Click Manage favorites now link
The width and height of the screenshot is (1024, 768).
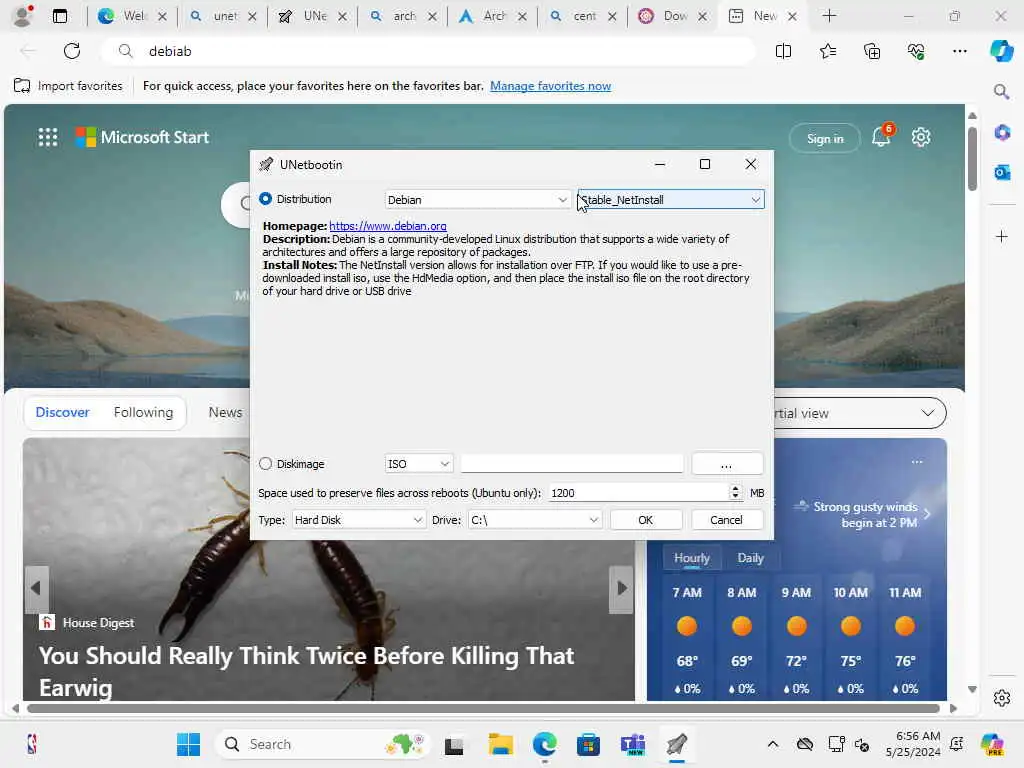(551, 86)
